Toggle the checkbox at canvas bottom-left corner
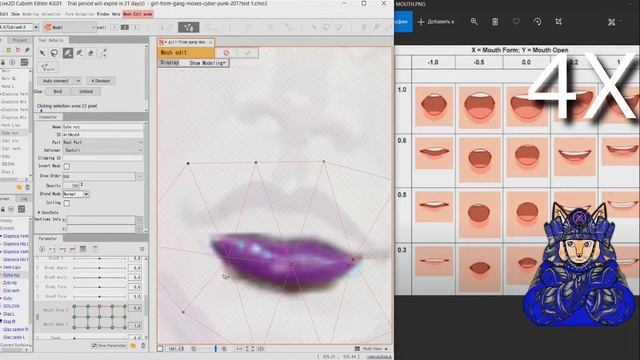Image resolution: width=640 pixels, height=360 pixels. point(160,349)
